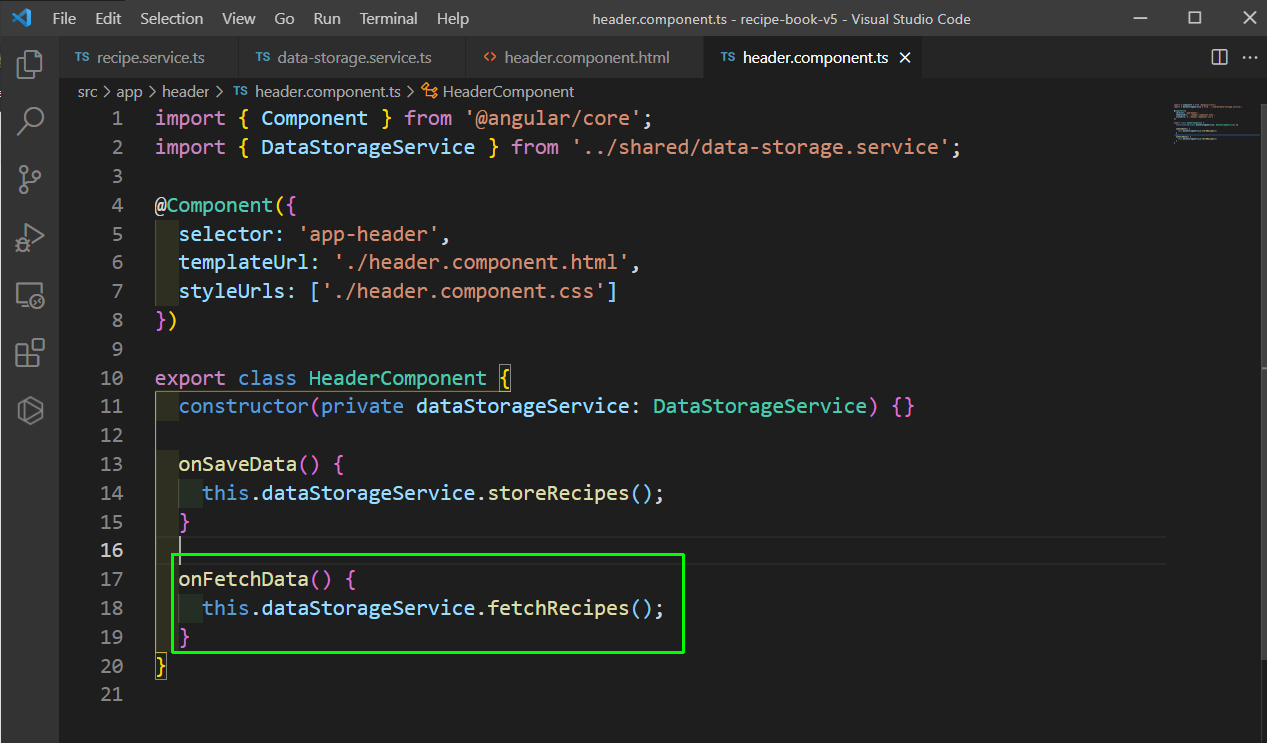Select the header.component.ts tab
This screenshot has height=743, width=1267.
click(813, 58)
